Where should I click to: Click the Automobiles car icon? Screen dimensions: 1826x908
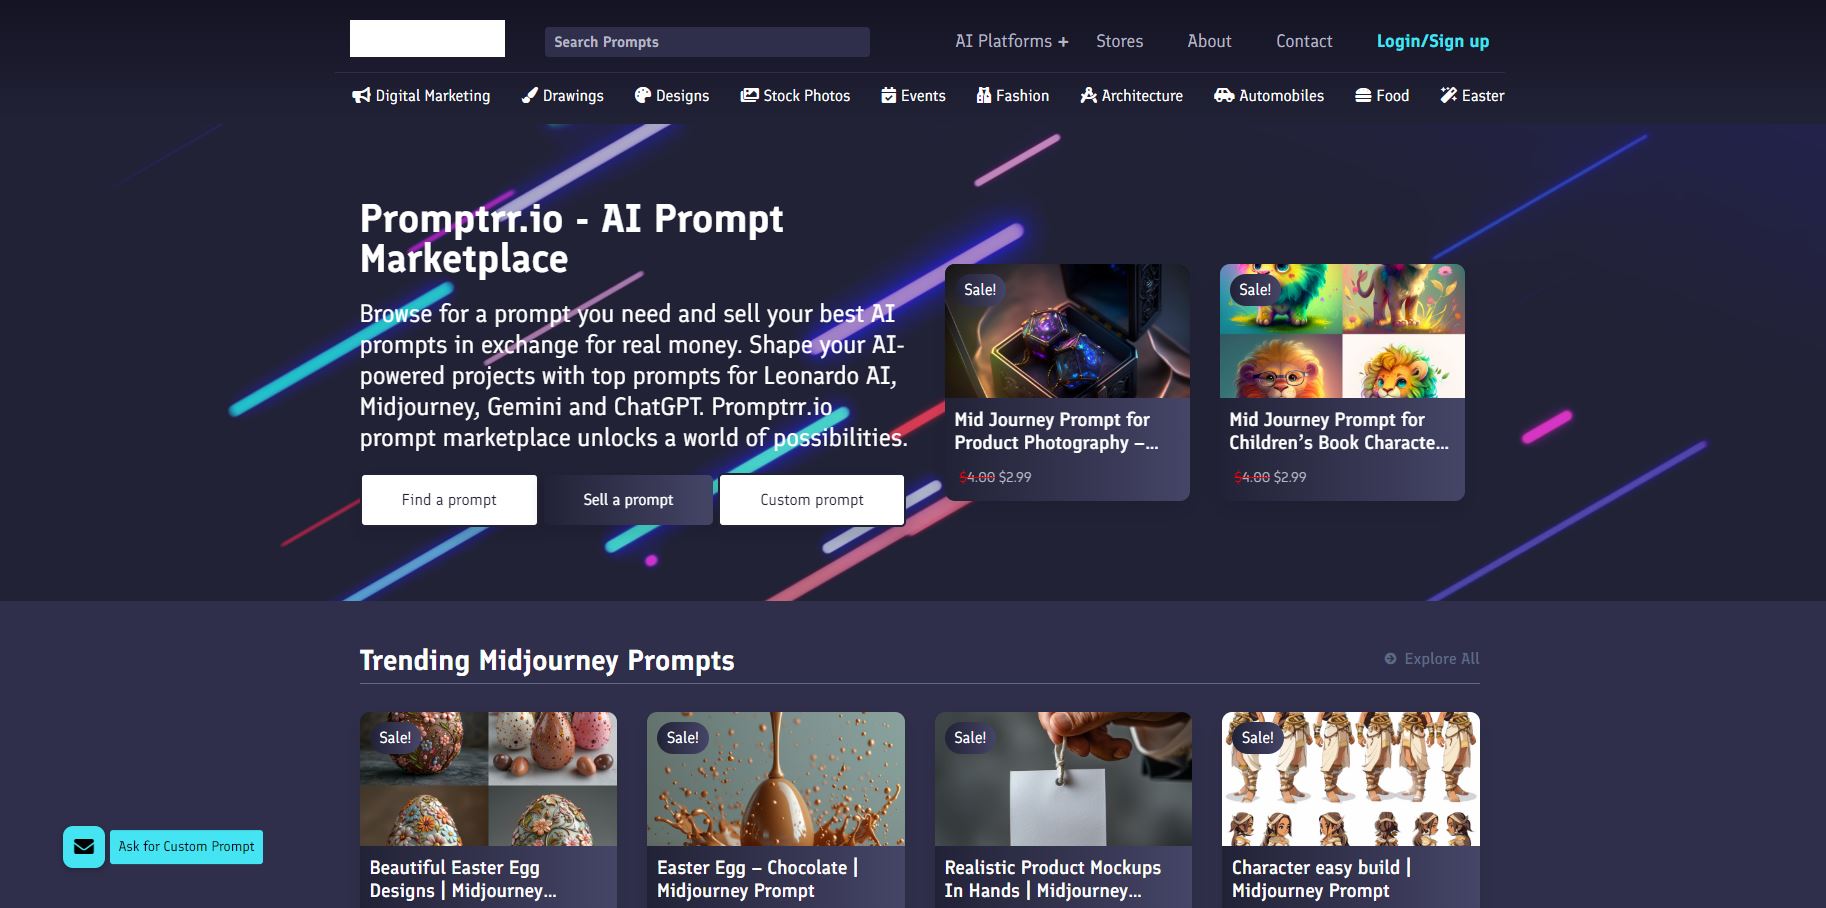coord(1224,96)
